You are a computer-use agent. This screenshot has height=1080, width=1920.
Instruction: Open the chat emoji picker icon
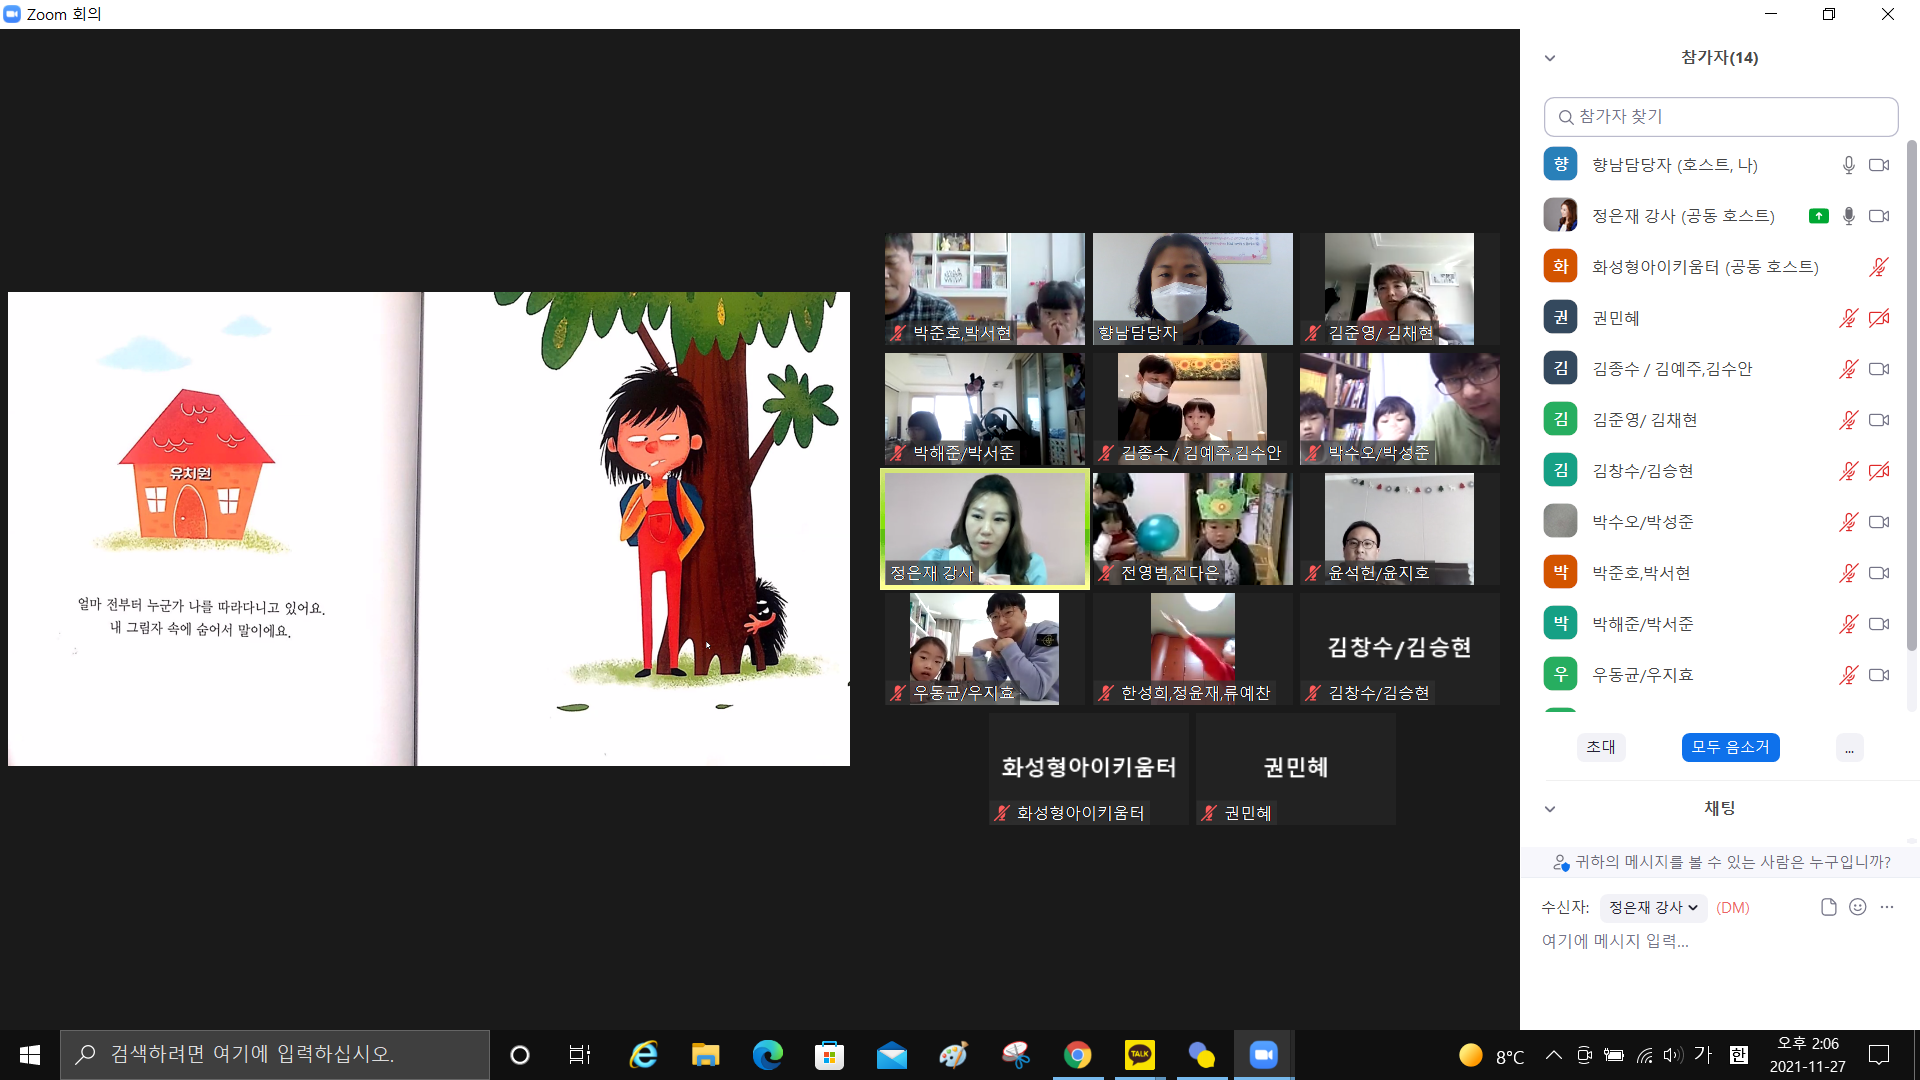coord(1858,907)
